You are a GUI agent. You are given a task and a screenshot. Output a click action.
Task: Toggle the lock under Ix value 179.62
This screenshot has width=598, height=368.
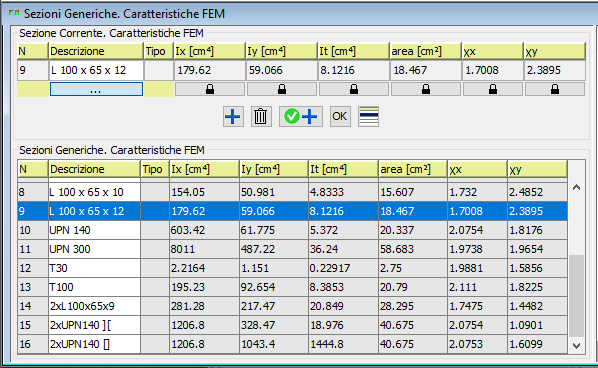(210, 89)
